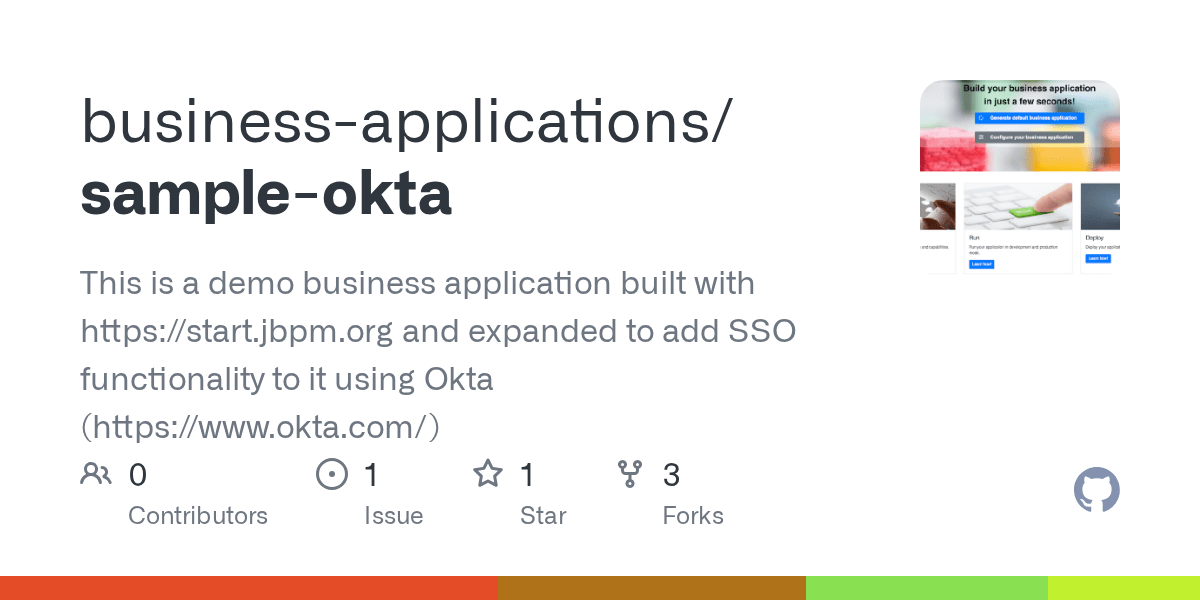The width and height of the screenshot is (1200, 600).
Task: Click the GitHub octocat logo
Action: [1097, 491]
